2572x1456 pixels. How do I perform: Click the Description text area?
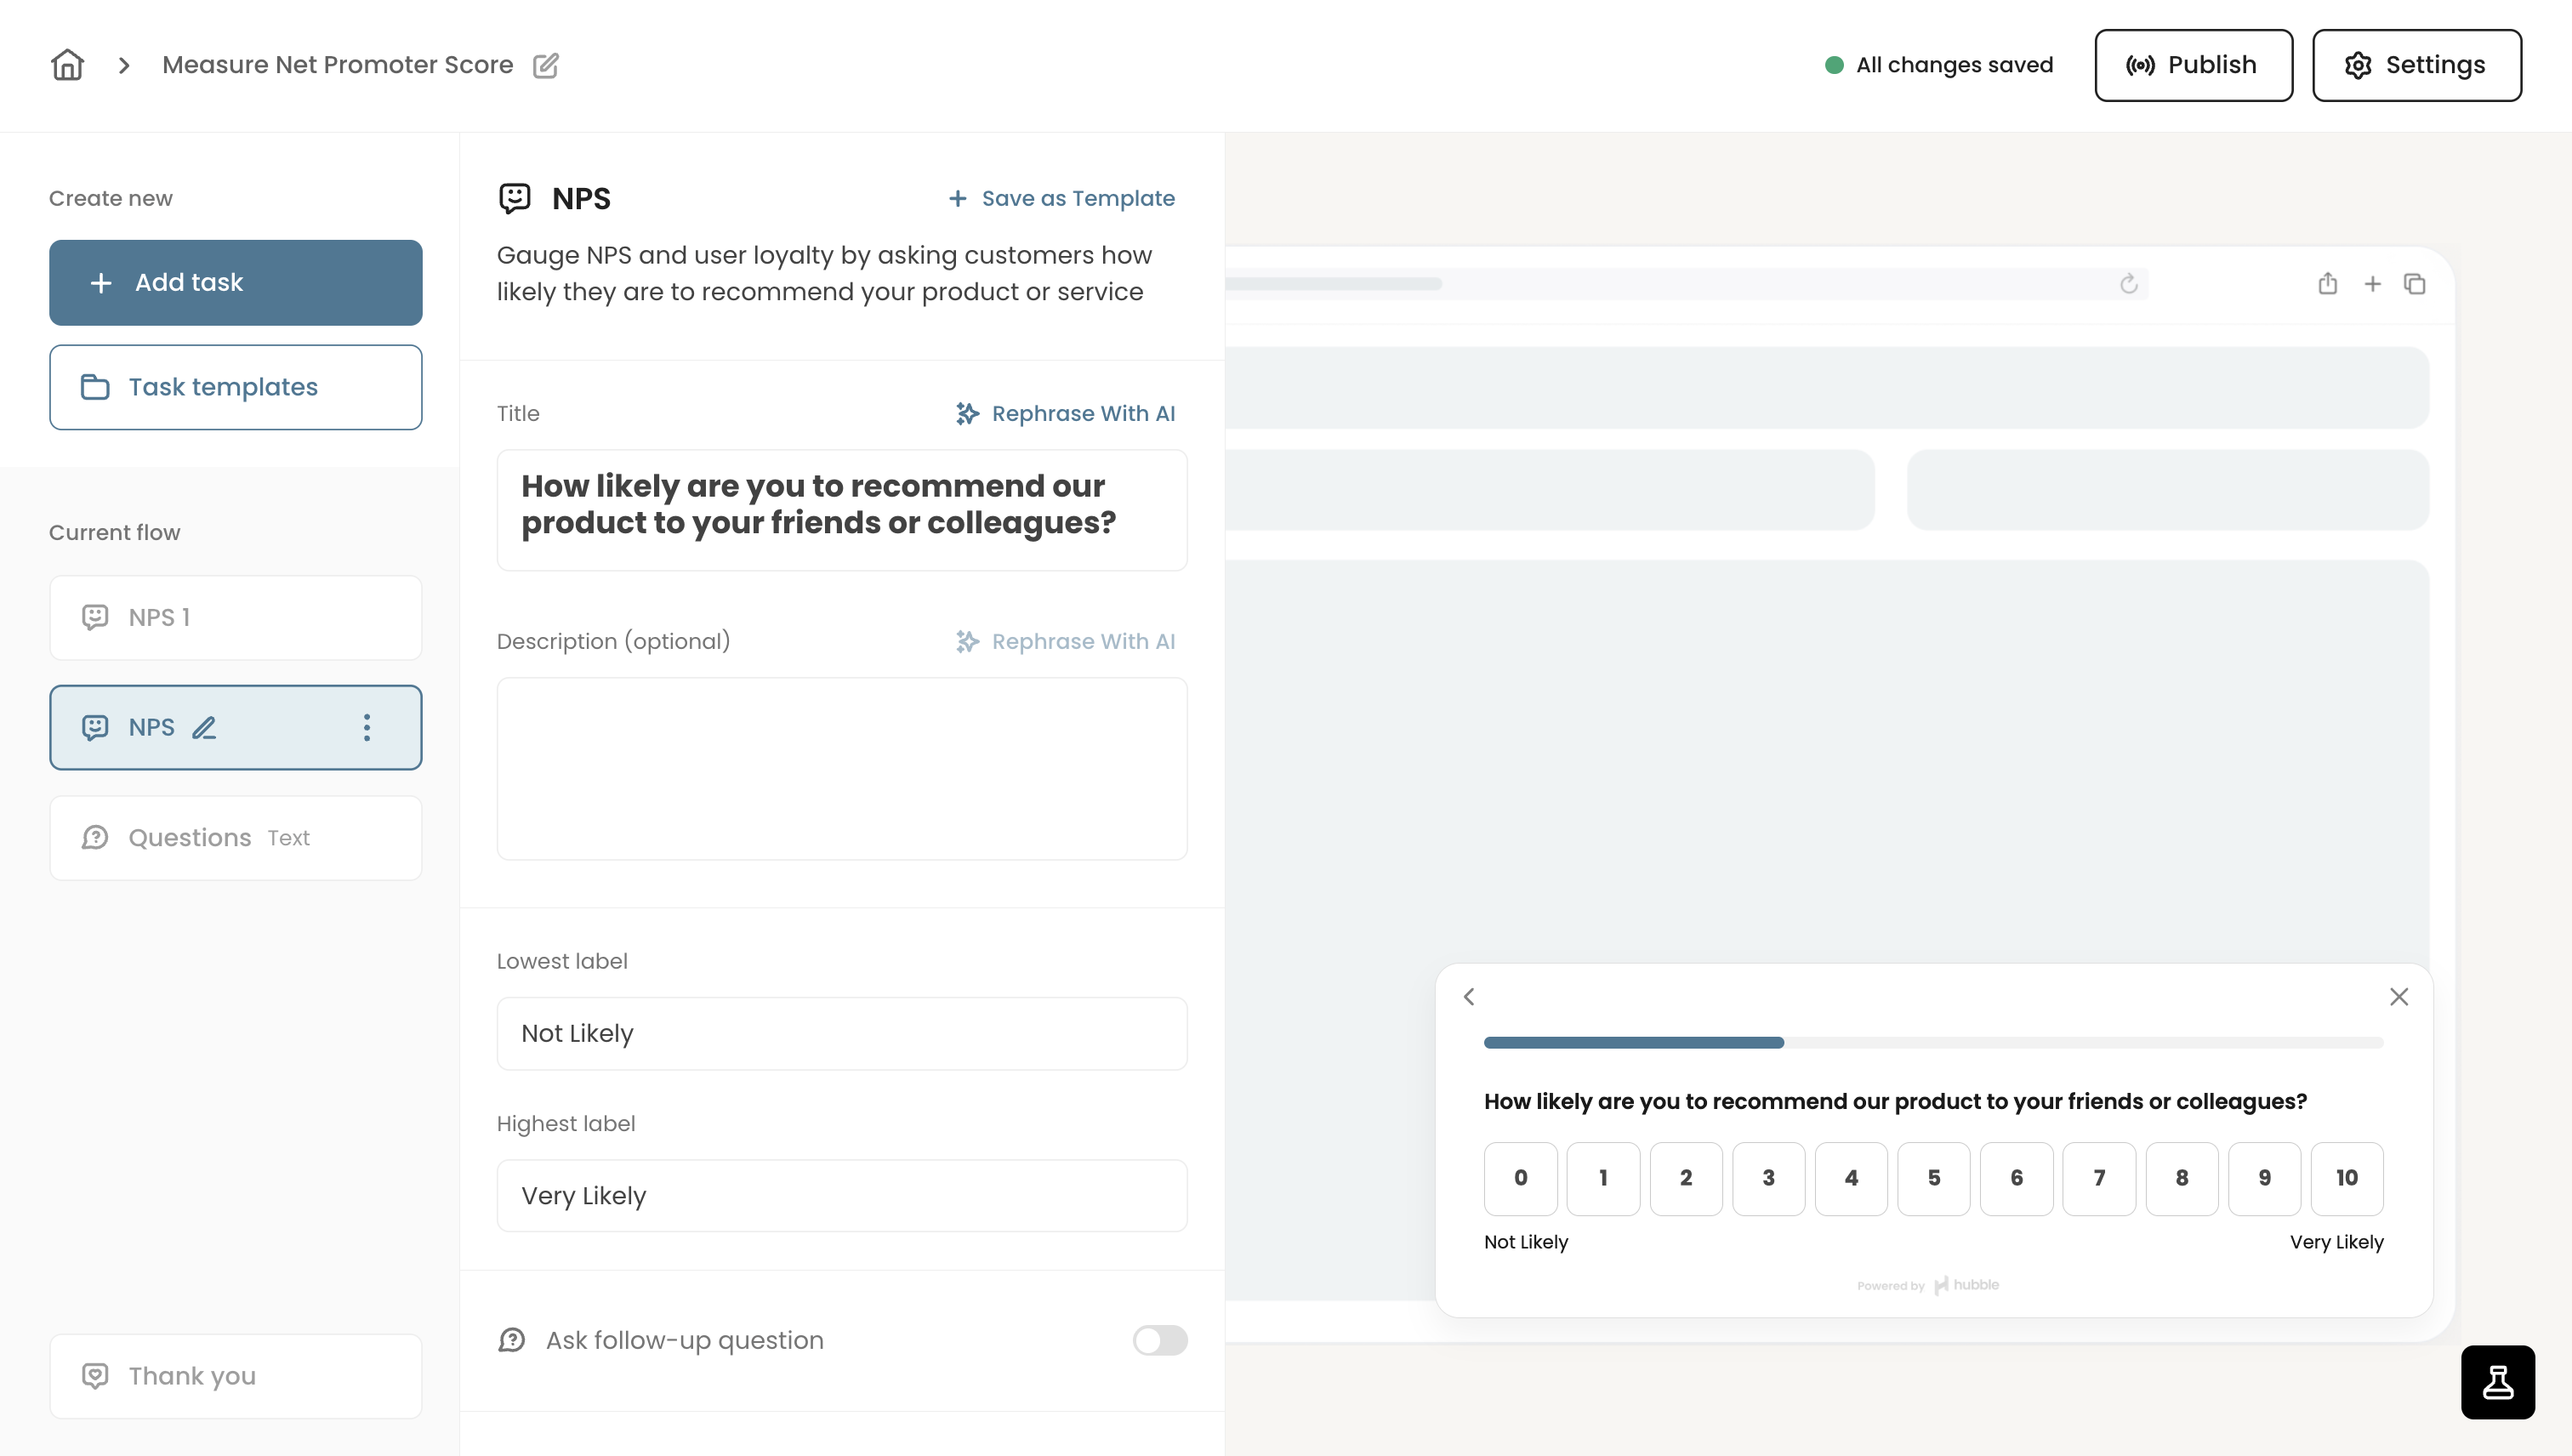pos(842,768)
